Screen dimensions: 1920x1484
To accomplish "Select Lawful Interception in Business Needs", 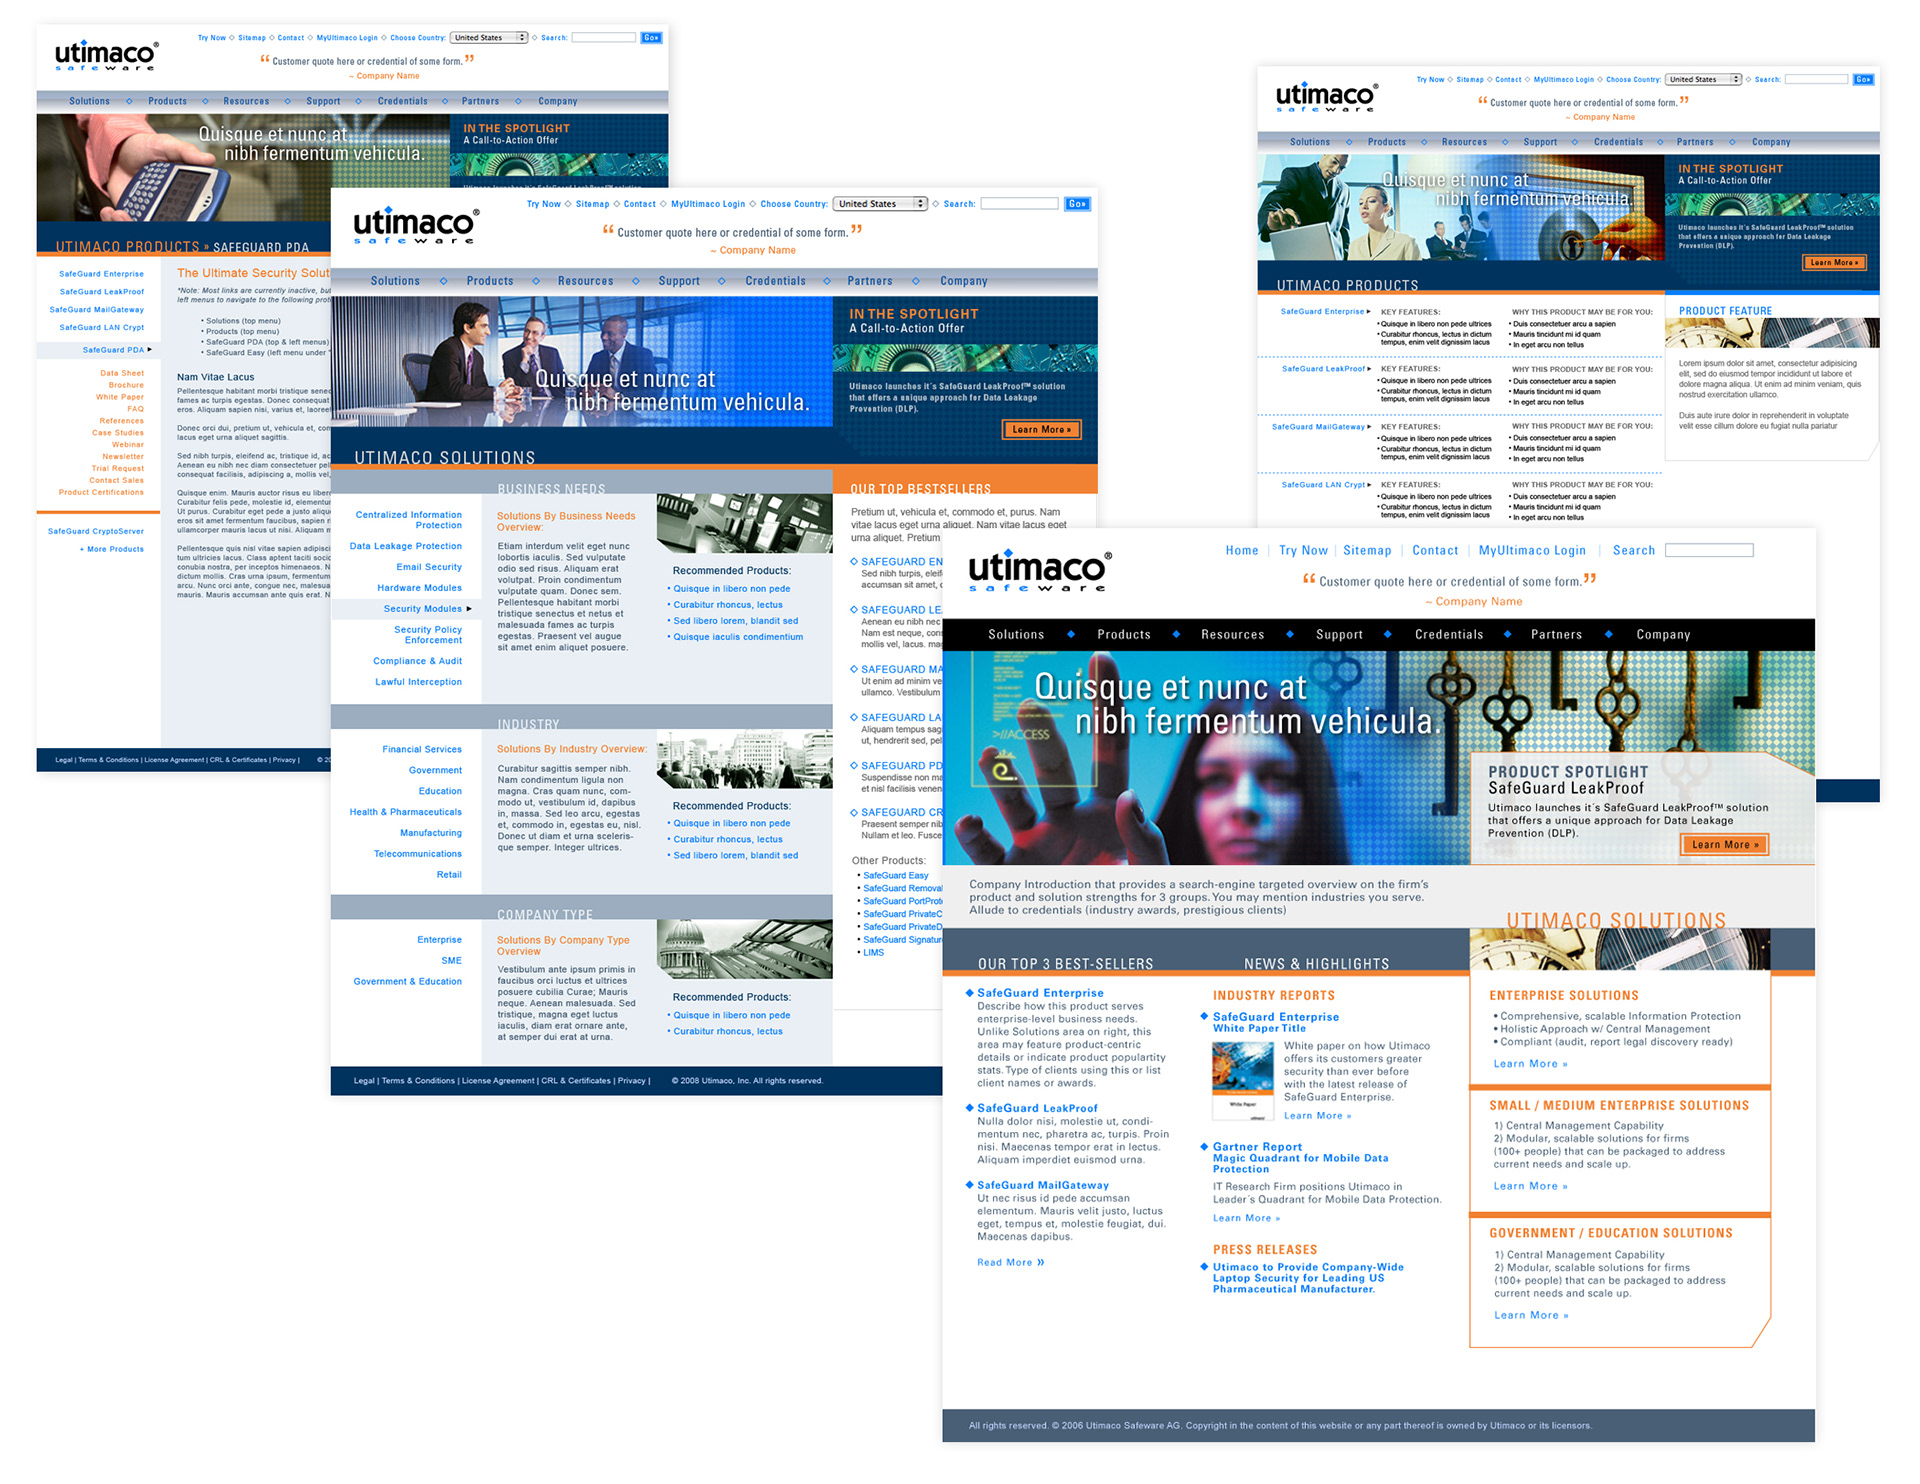I will [x=418, y=682].
